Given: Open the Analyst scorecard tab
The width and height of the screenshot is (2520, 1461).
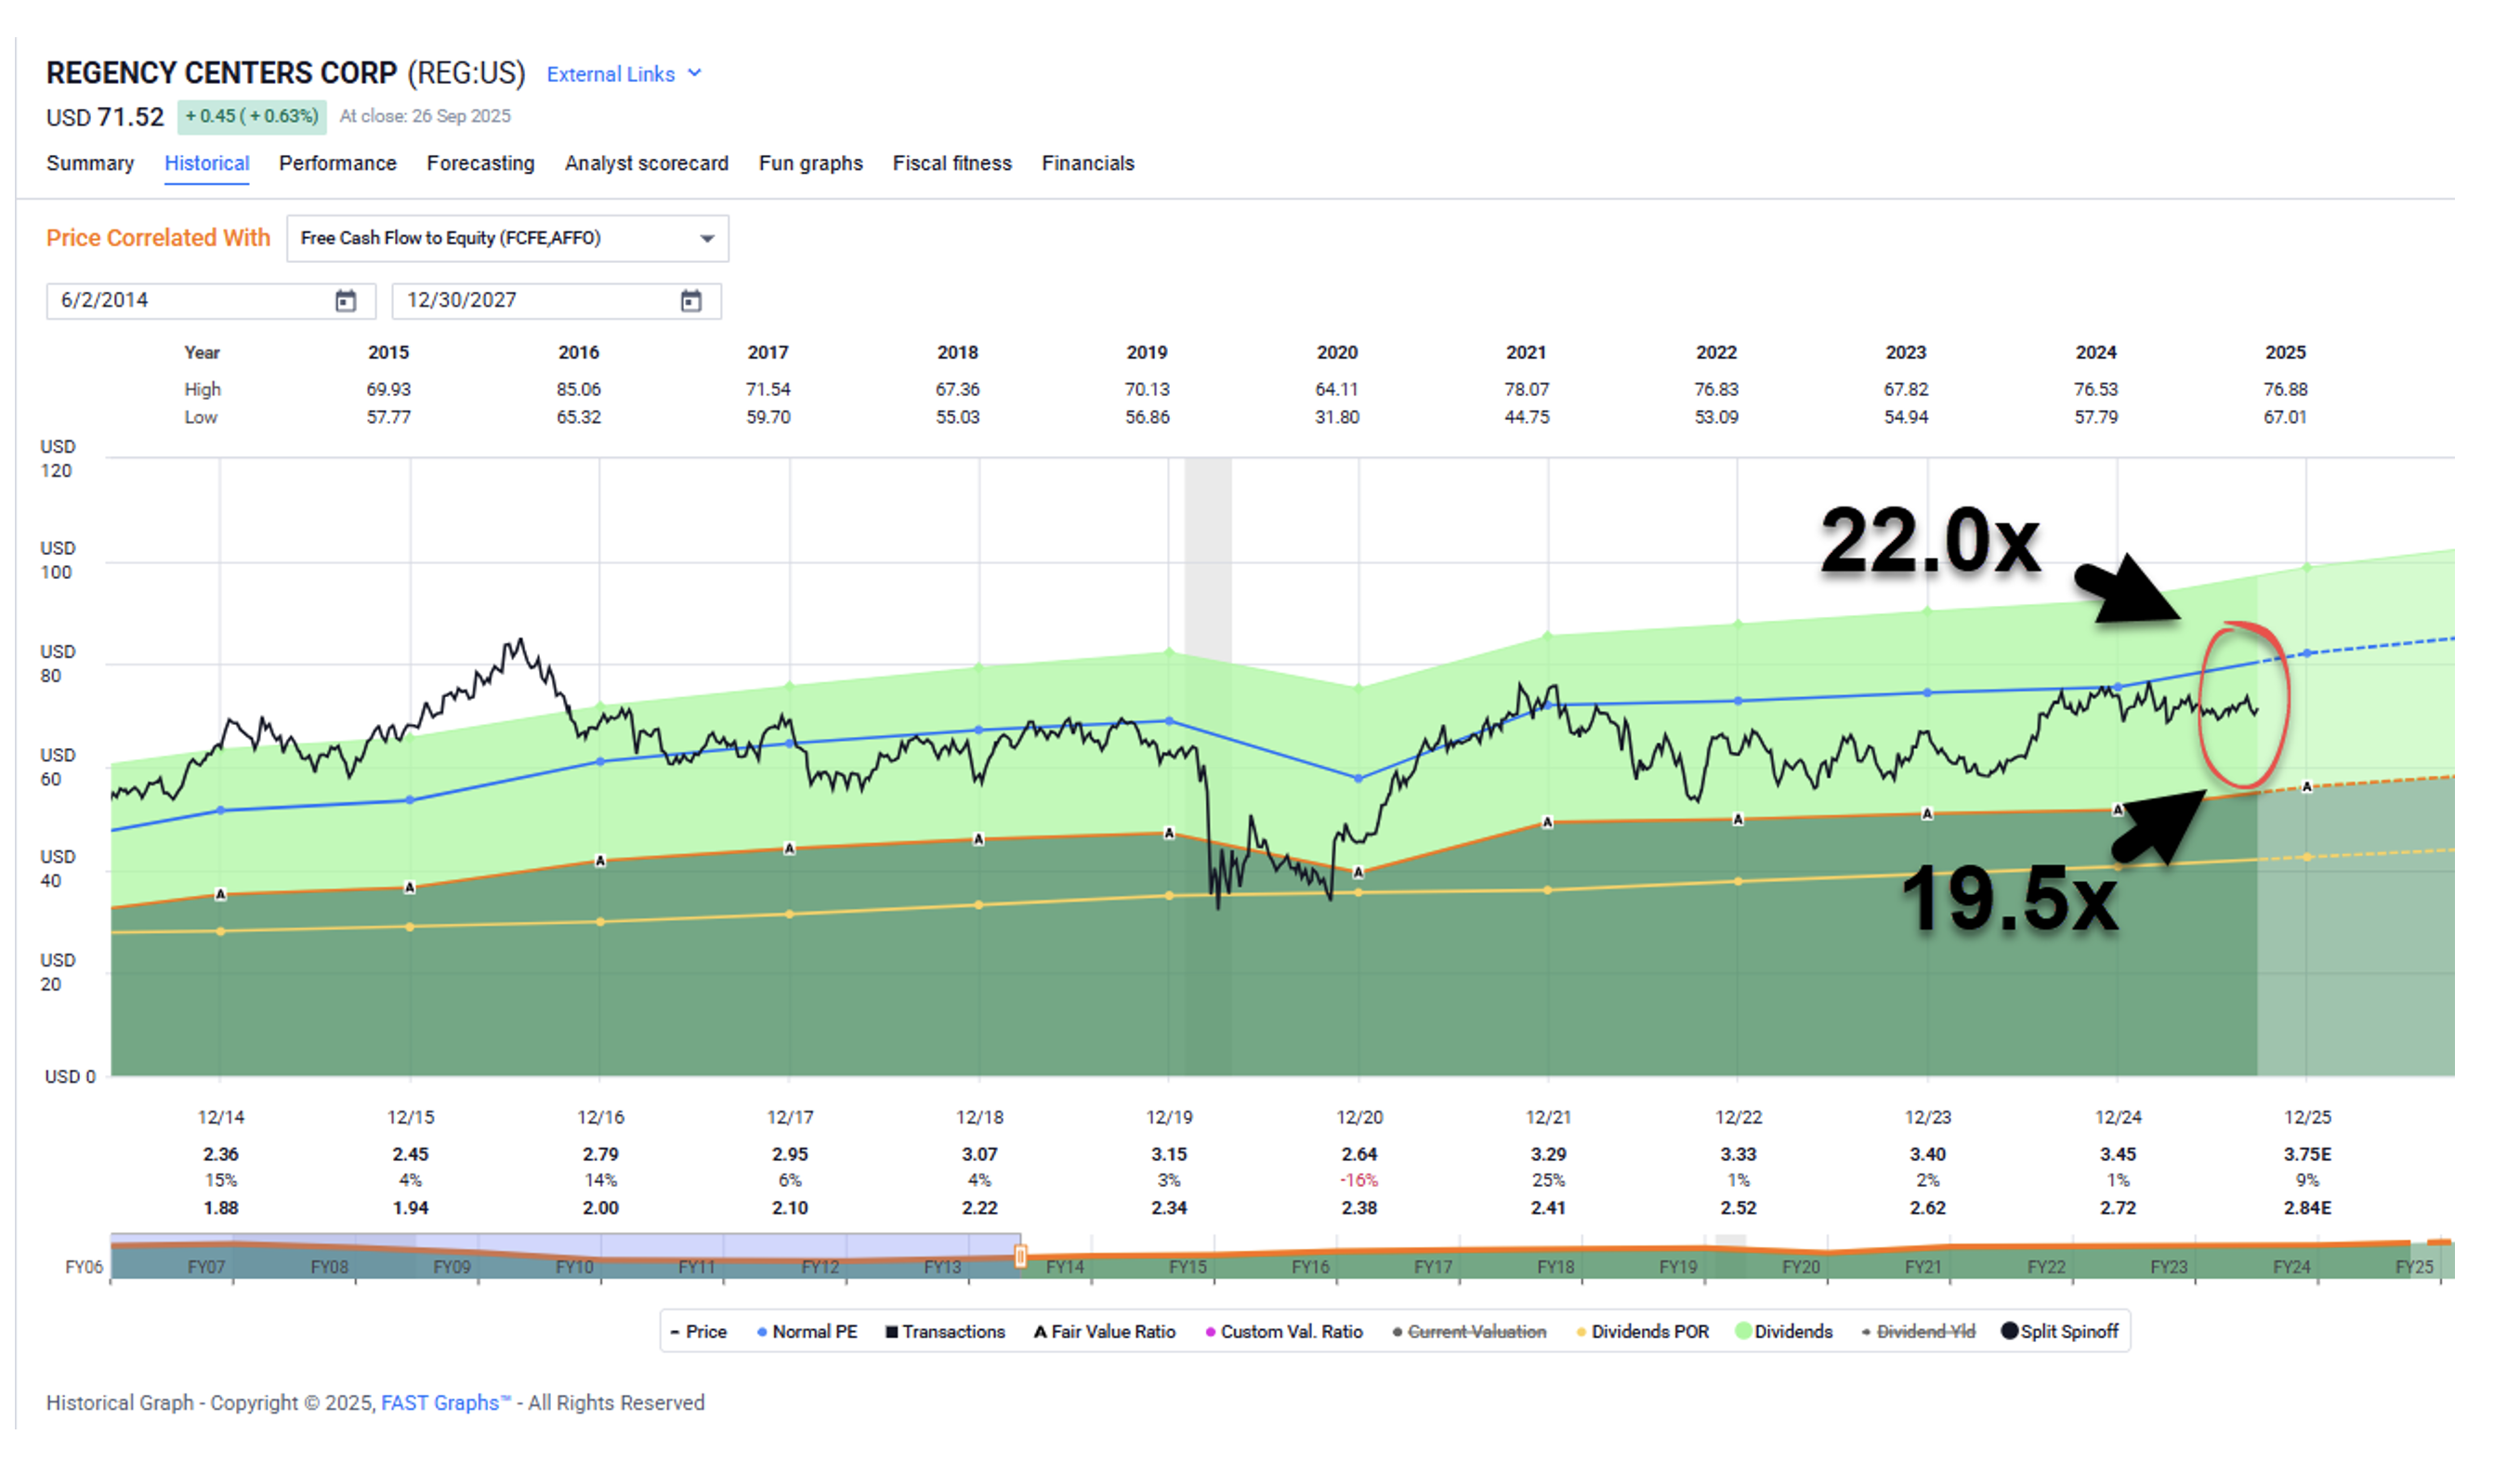Looking at the screenshot, I should click(x=646, y=163).
